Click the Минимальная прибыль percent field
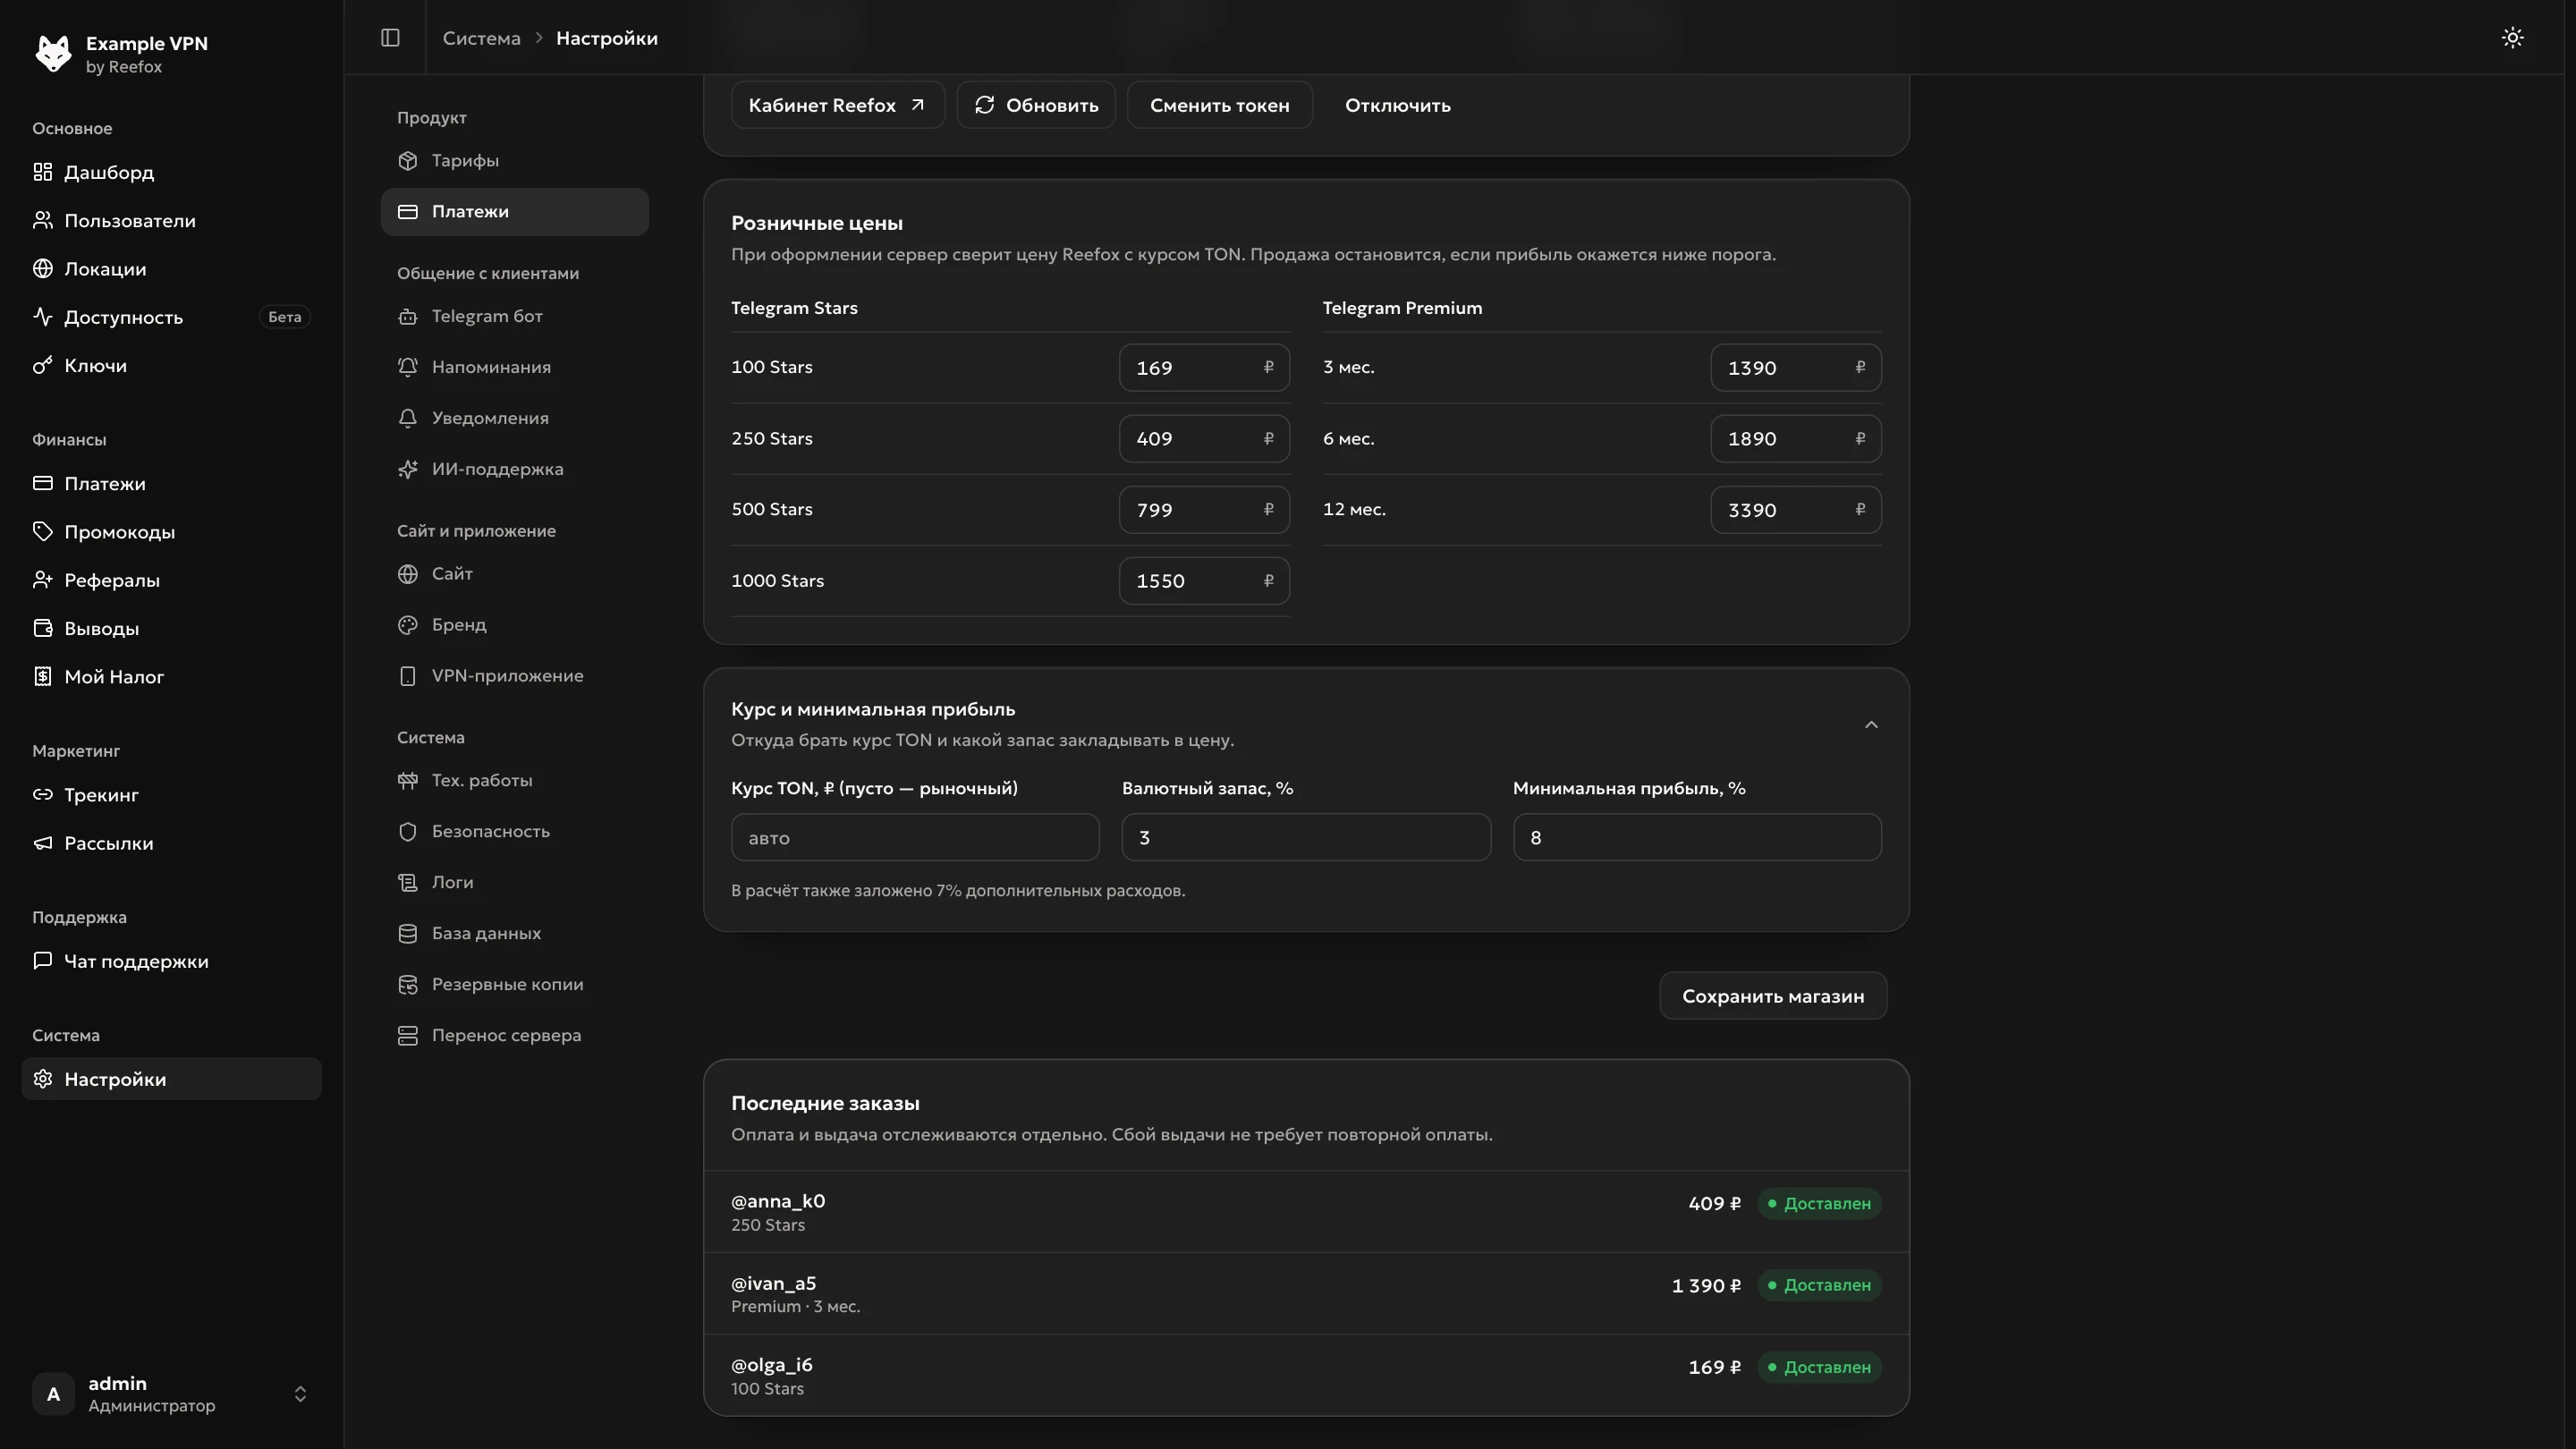The height and width of the screenshot is (1449, 2576). tap(1697, 838)
